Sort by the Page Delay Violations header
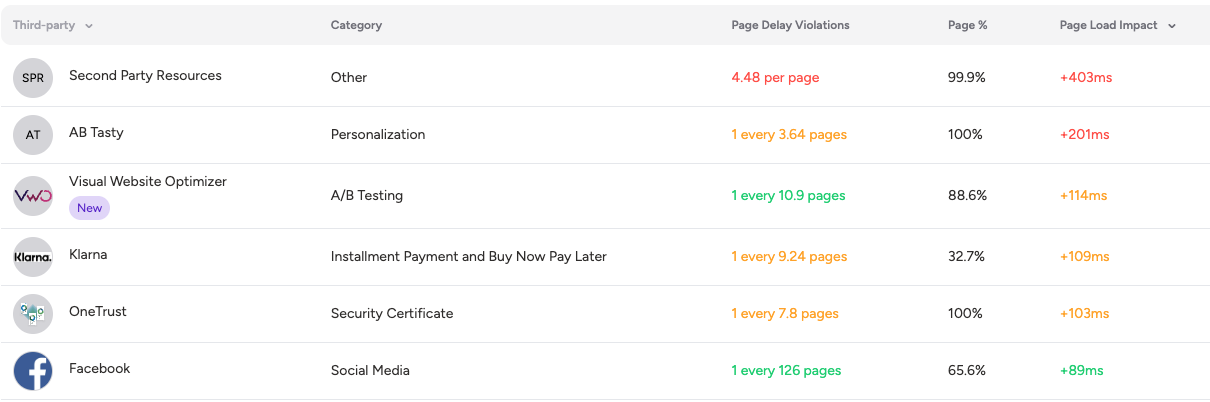 click(x=790, y=26)
